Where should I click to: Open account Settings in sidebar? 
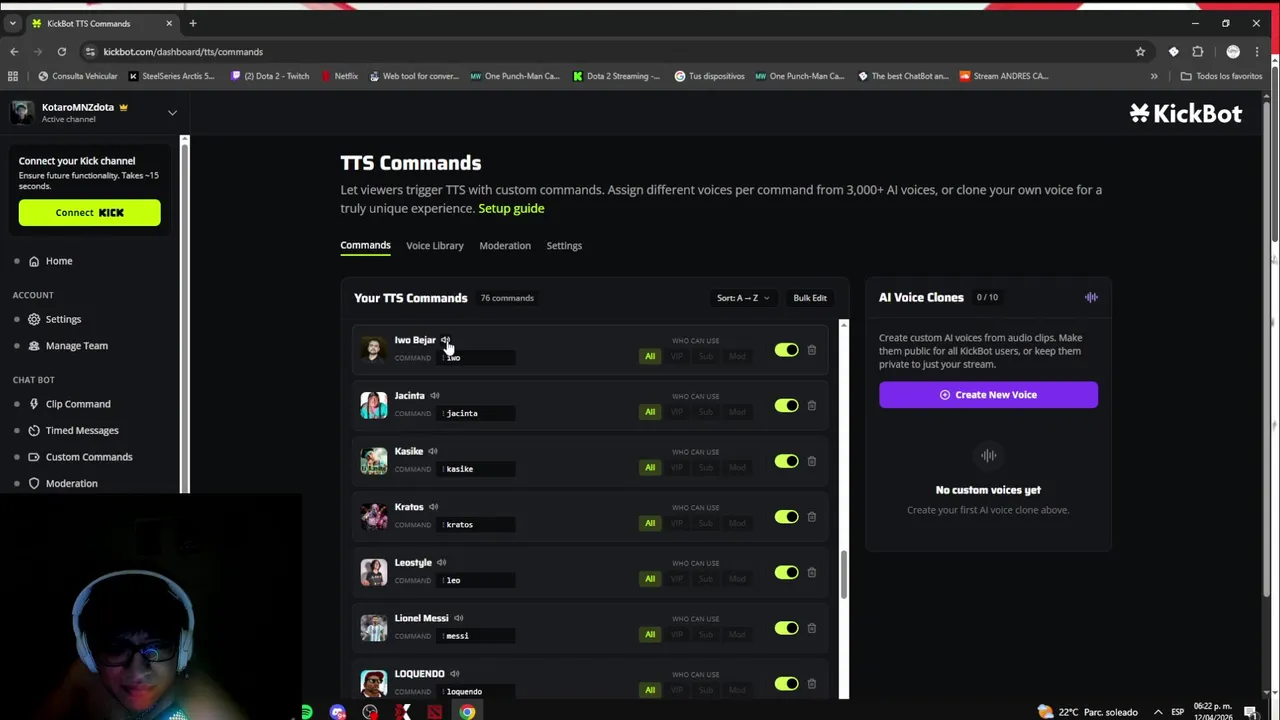[x=63, y=319]
